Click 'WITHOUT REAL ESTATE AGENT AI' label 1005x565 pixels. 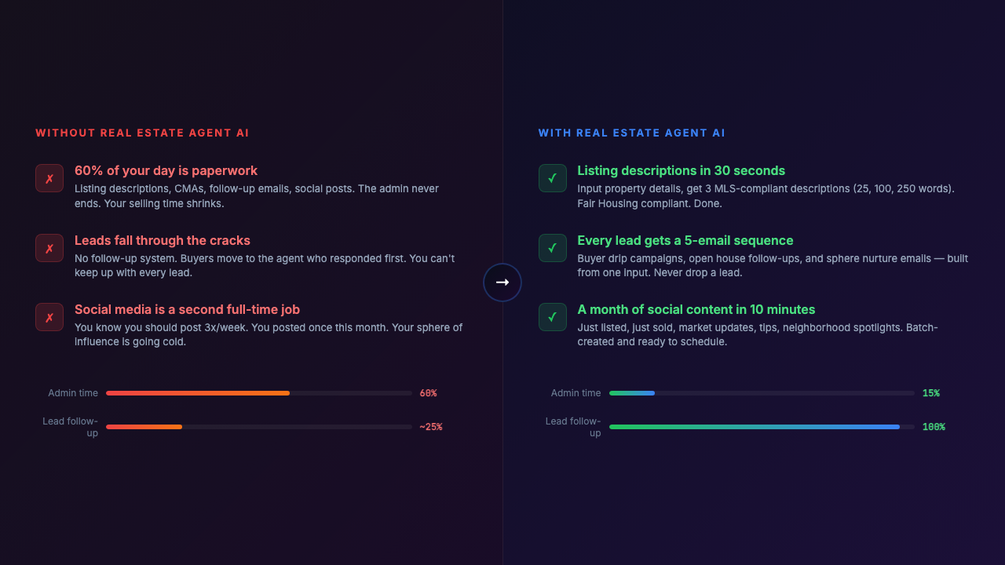click(142, 133)
